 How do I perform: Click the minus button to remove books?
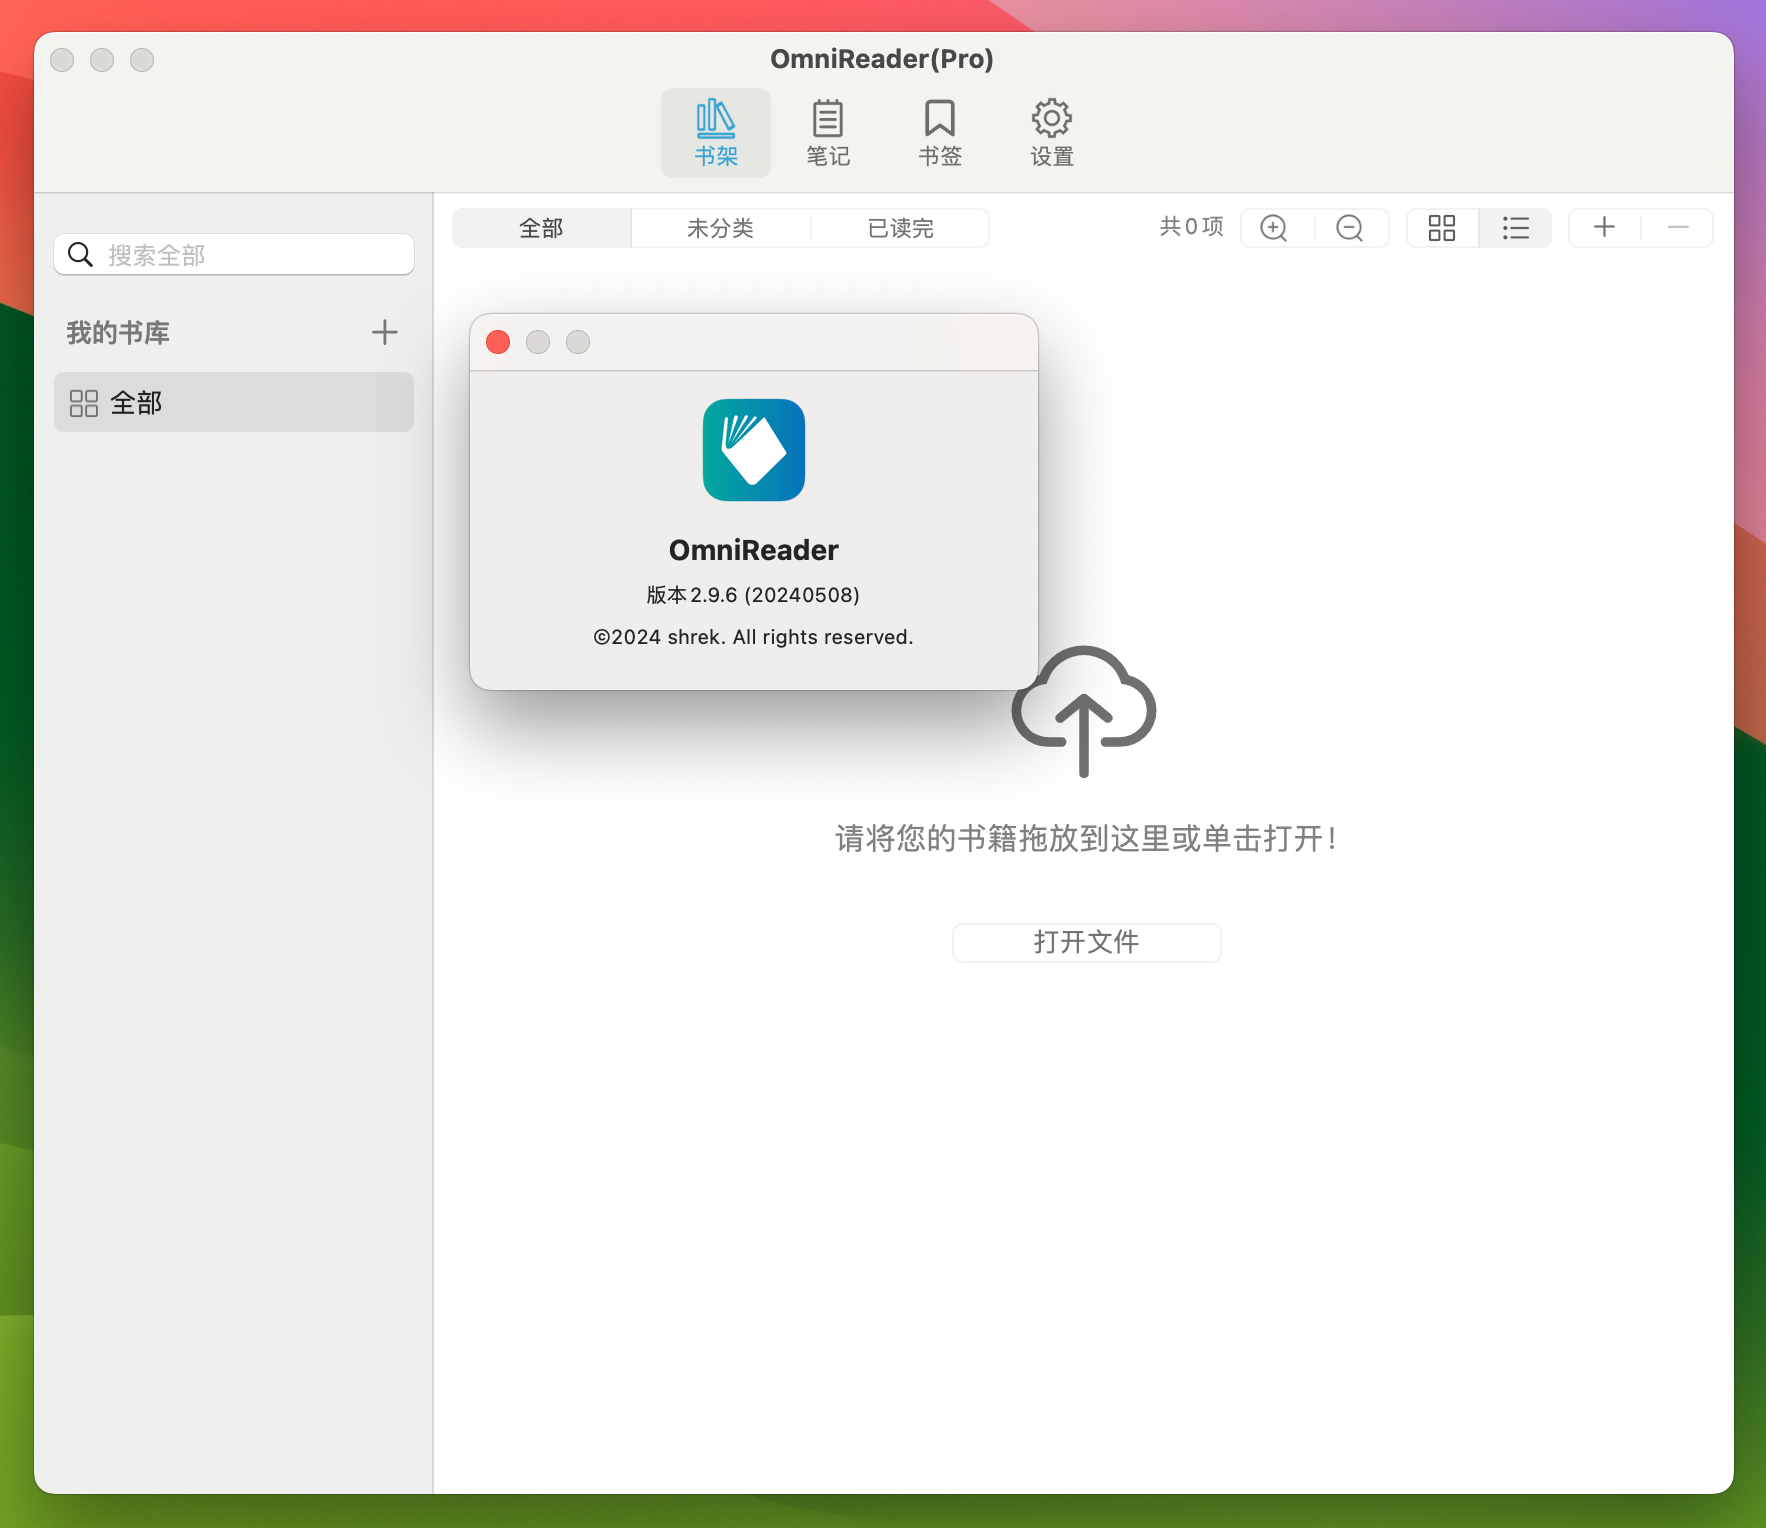point(1676,228)
